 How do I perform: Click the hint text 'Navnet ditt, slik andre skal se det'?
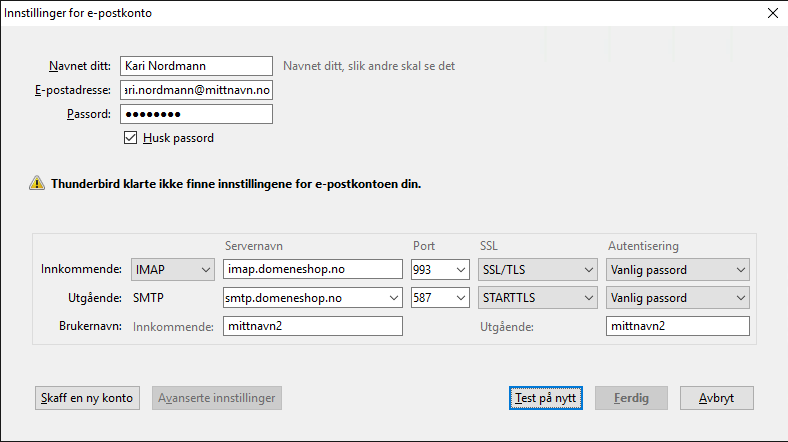pyautogui.click(x=369, y=66)
